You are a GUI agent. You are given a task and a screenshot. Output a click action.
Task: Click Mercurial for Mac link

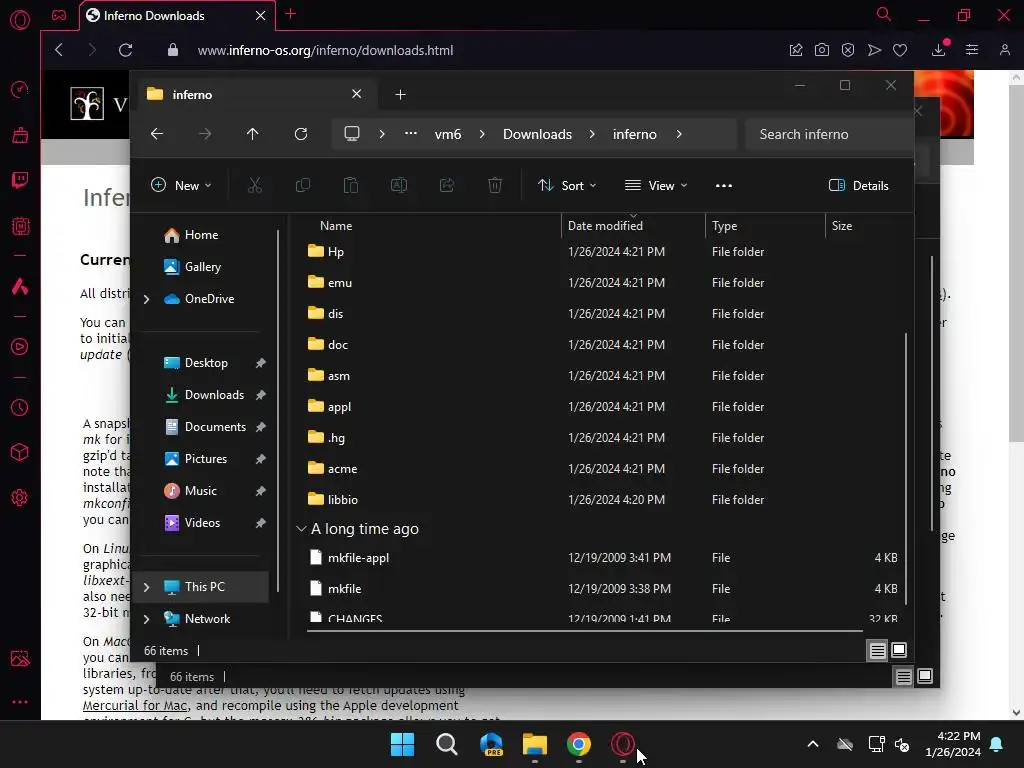click(x=135, y=705)
